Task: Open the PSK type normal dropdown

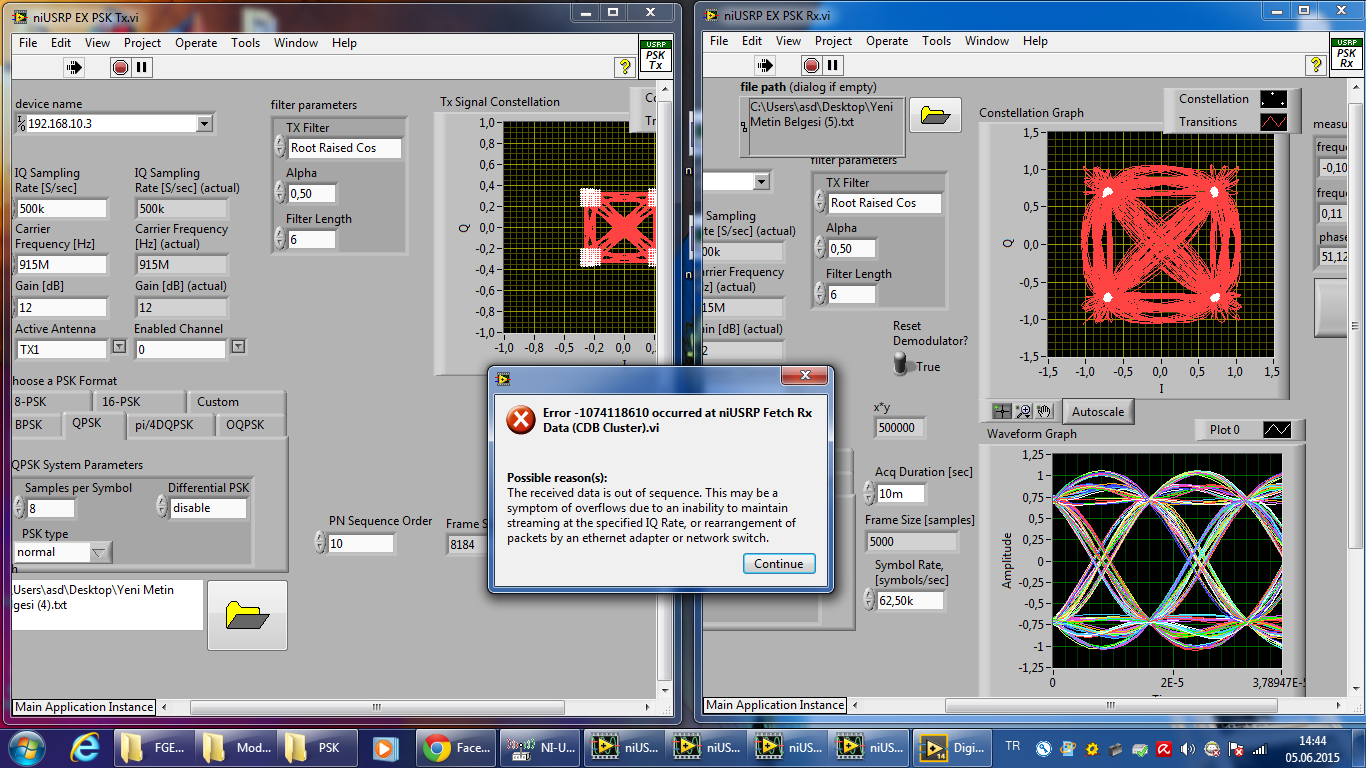Action: coord(100,552)
